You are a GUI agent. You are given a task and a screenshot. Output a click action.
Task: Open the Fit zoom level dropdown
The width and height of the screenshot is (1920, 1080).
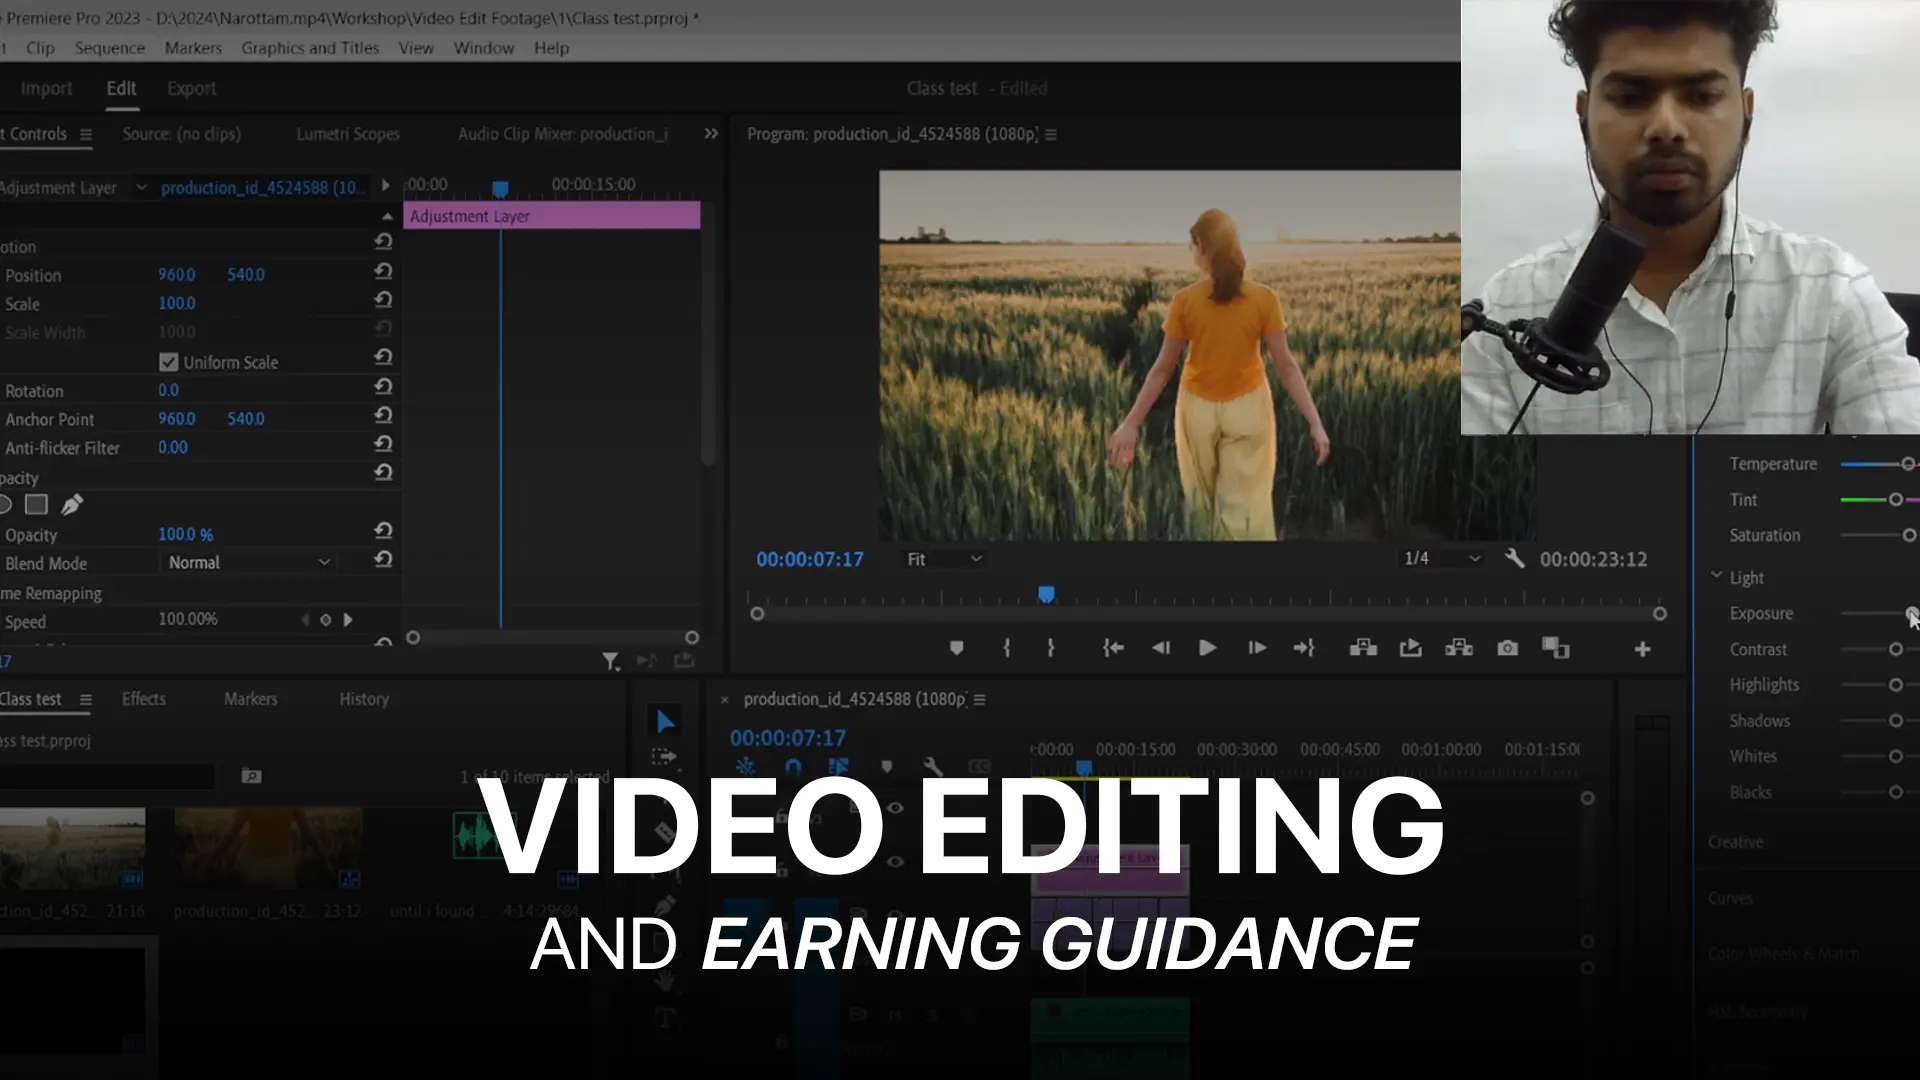tap(944, 559)
